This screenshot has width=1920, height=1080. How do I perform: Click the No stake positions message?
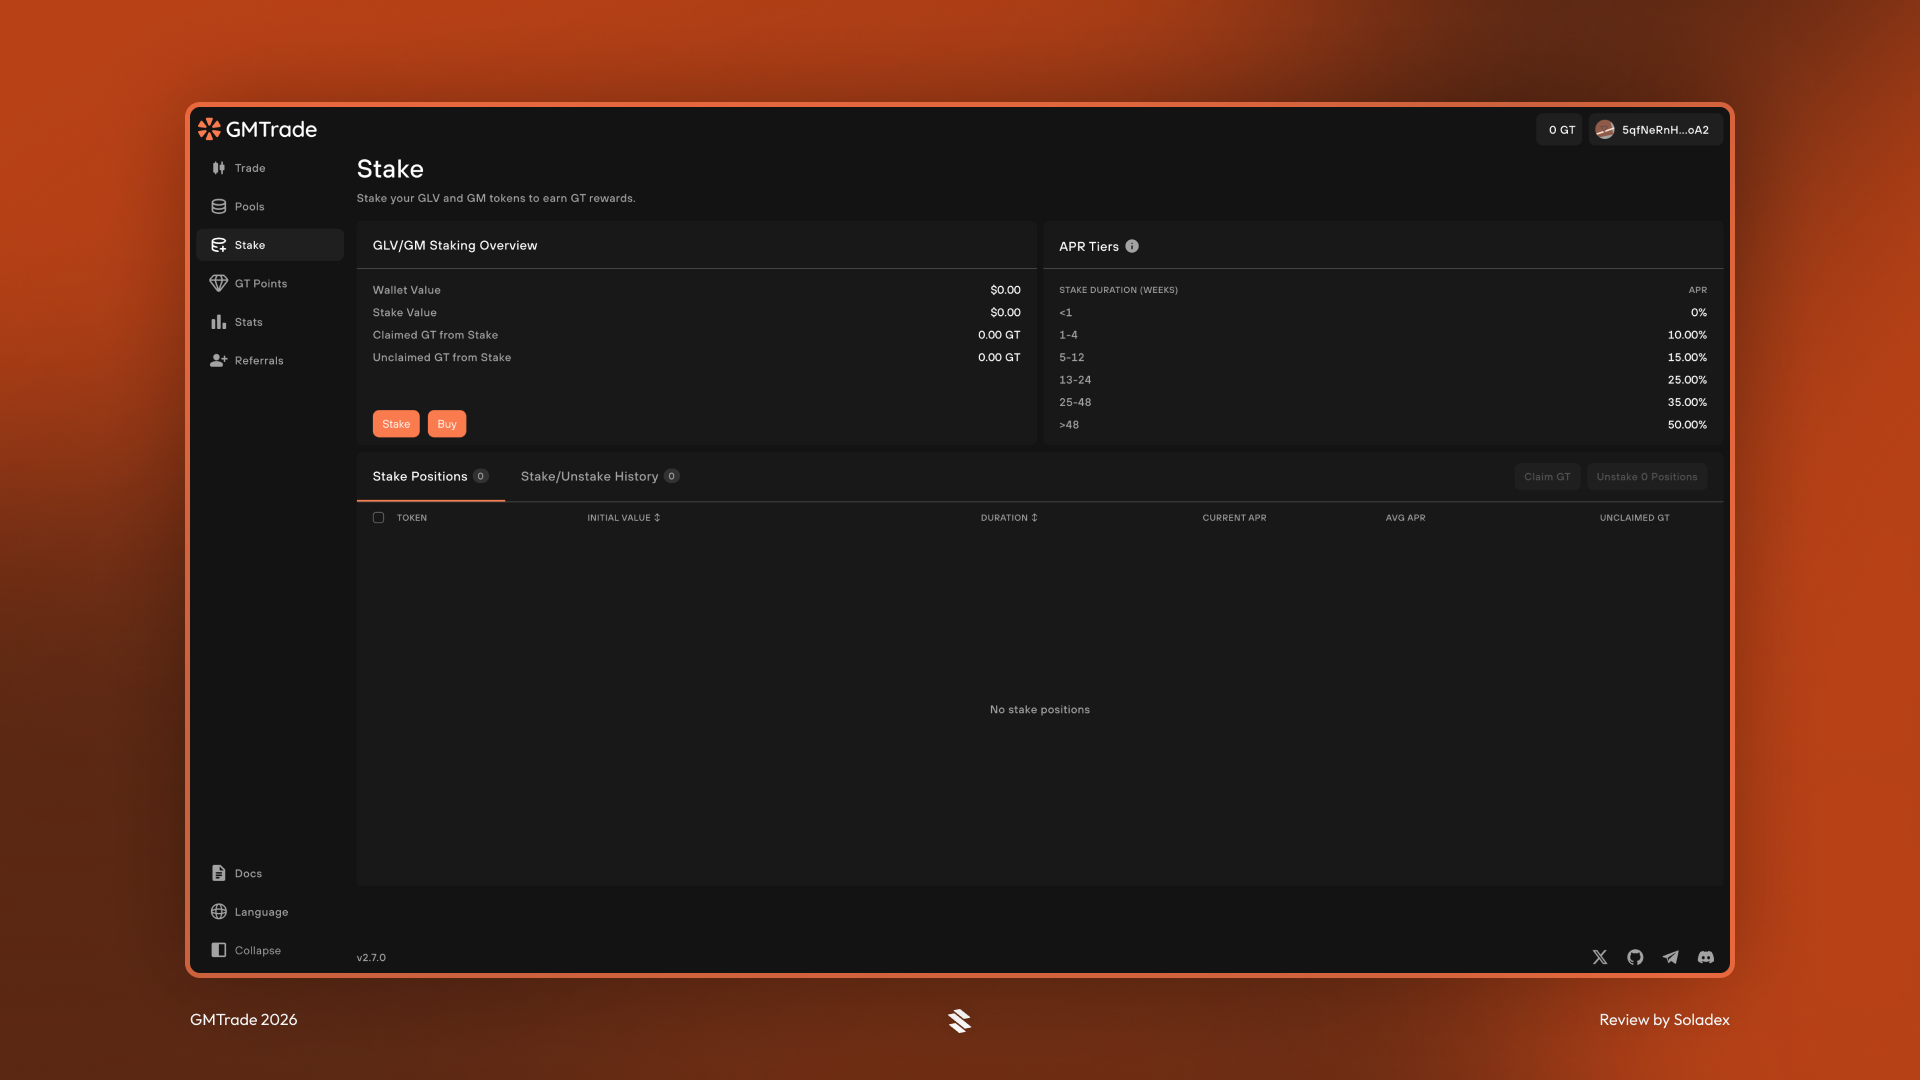coord(1040,710)
